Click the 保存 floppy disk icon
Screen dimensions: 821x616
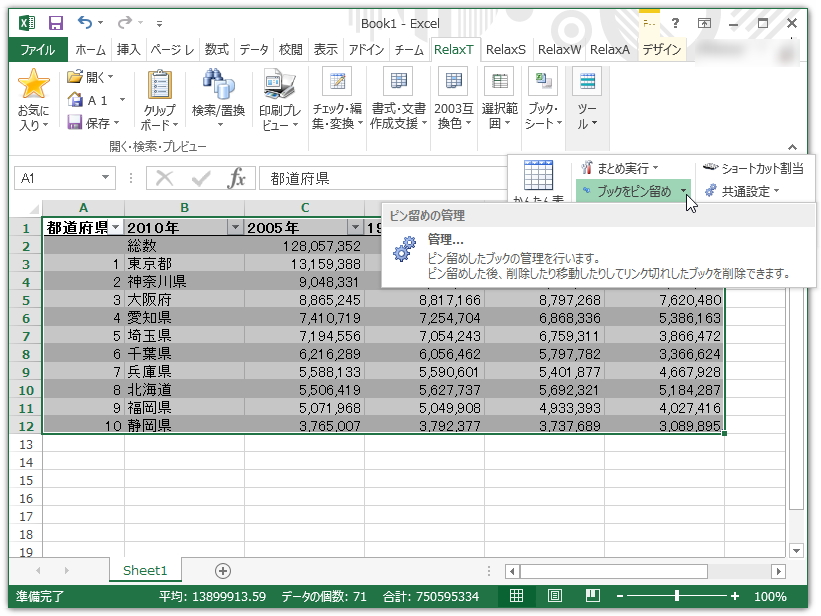[x=75, y=123]
